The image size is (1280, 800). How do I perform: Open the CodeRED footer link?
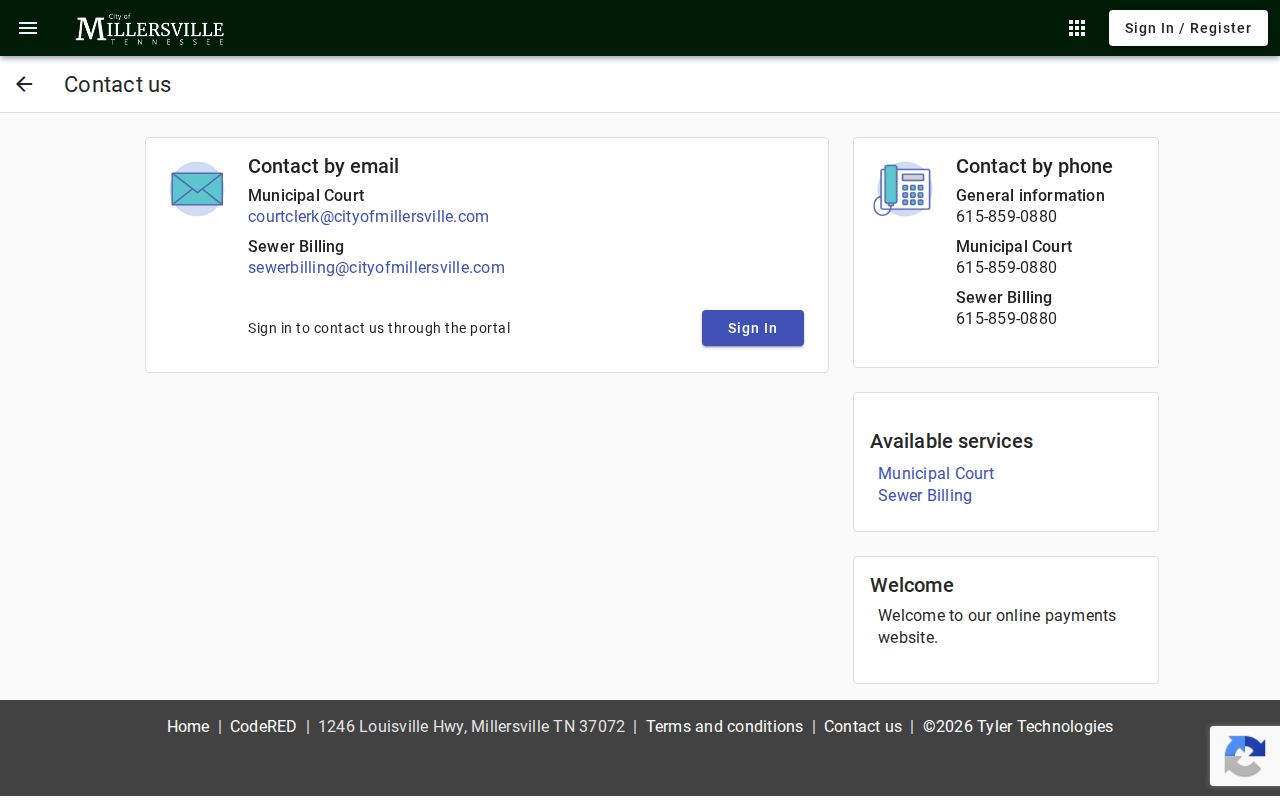[x=263, y=727]
